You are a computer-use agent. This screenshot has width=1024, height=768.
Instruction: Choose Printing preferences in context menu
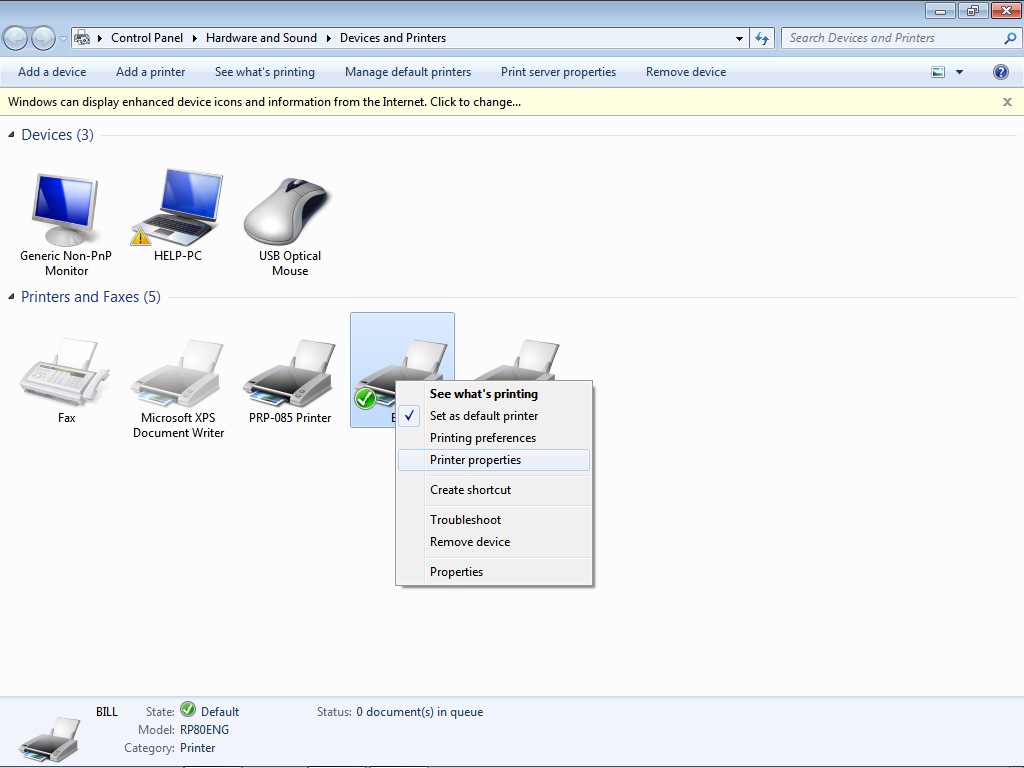tap(483, 438)
